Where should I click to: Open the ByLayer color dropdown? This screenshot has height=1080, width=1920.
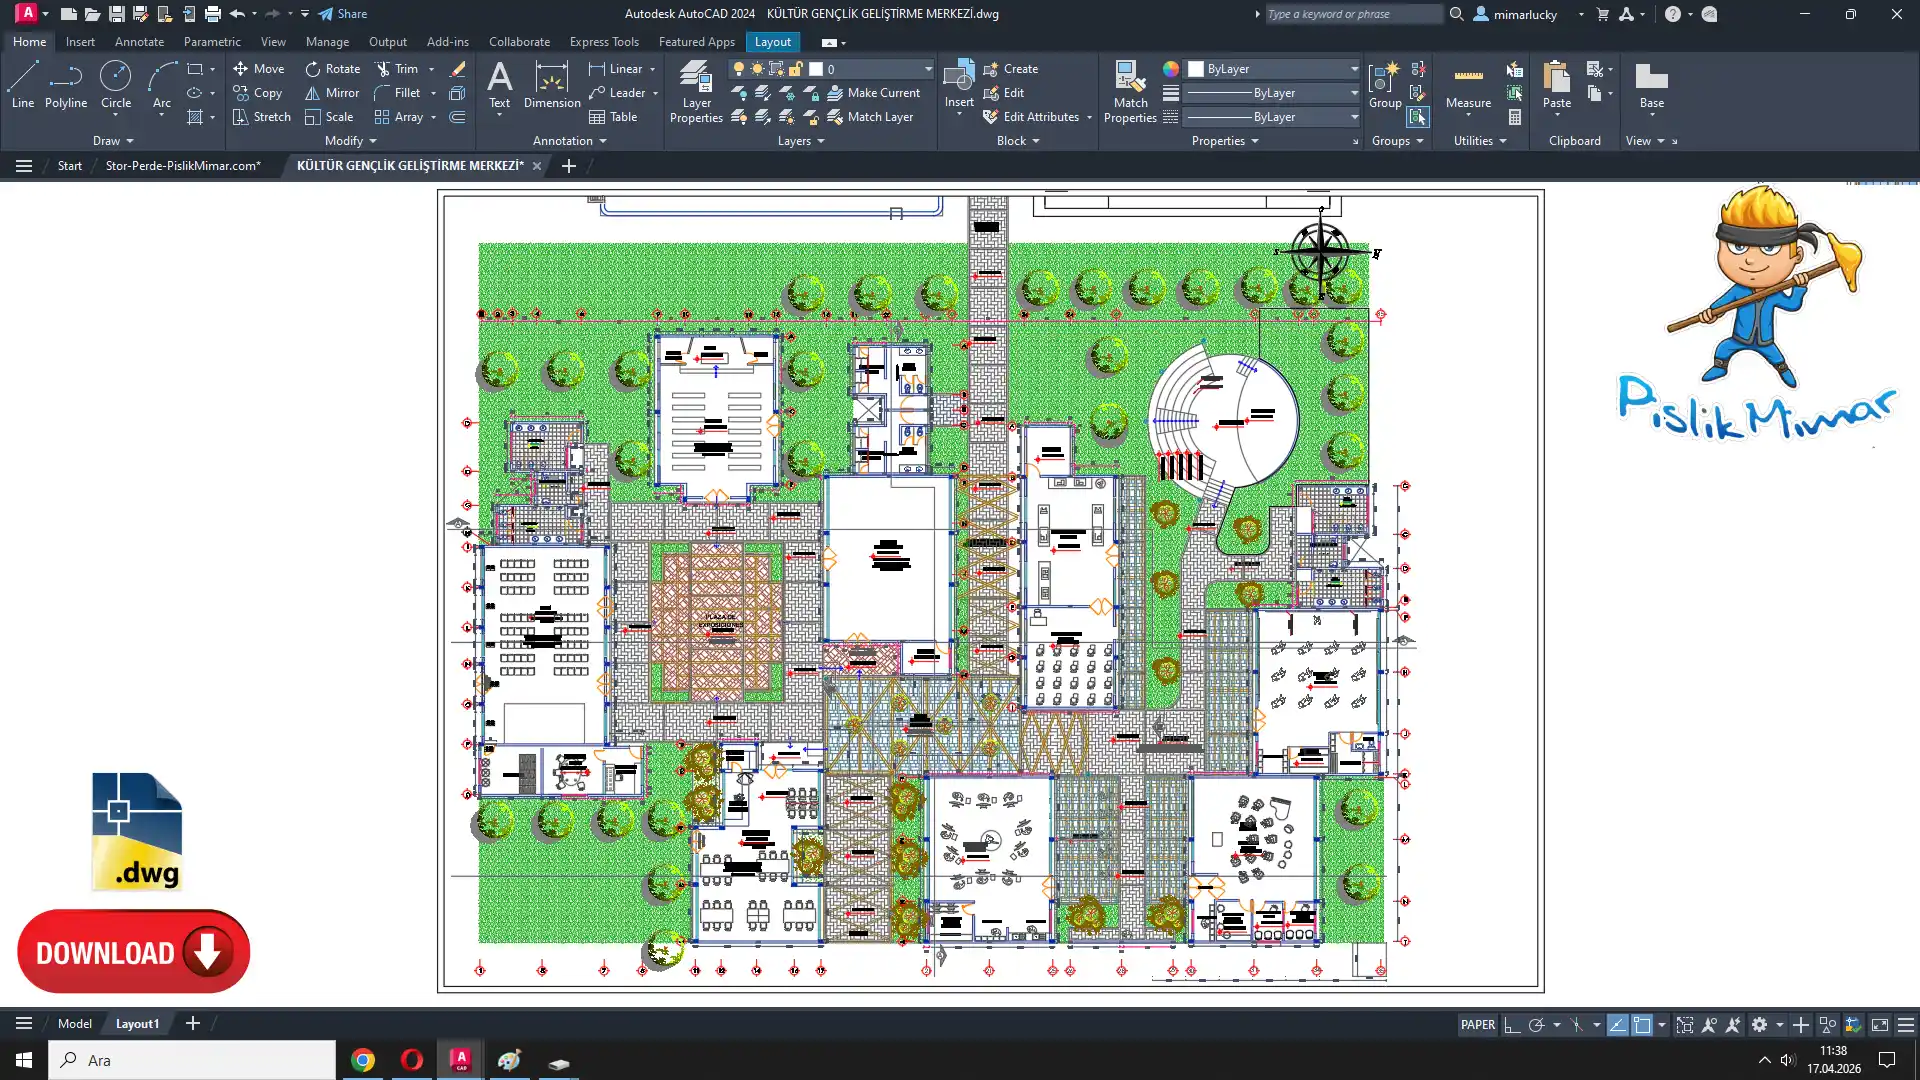click(1354, 69)
